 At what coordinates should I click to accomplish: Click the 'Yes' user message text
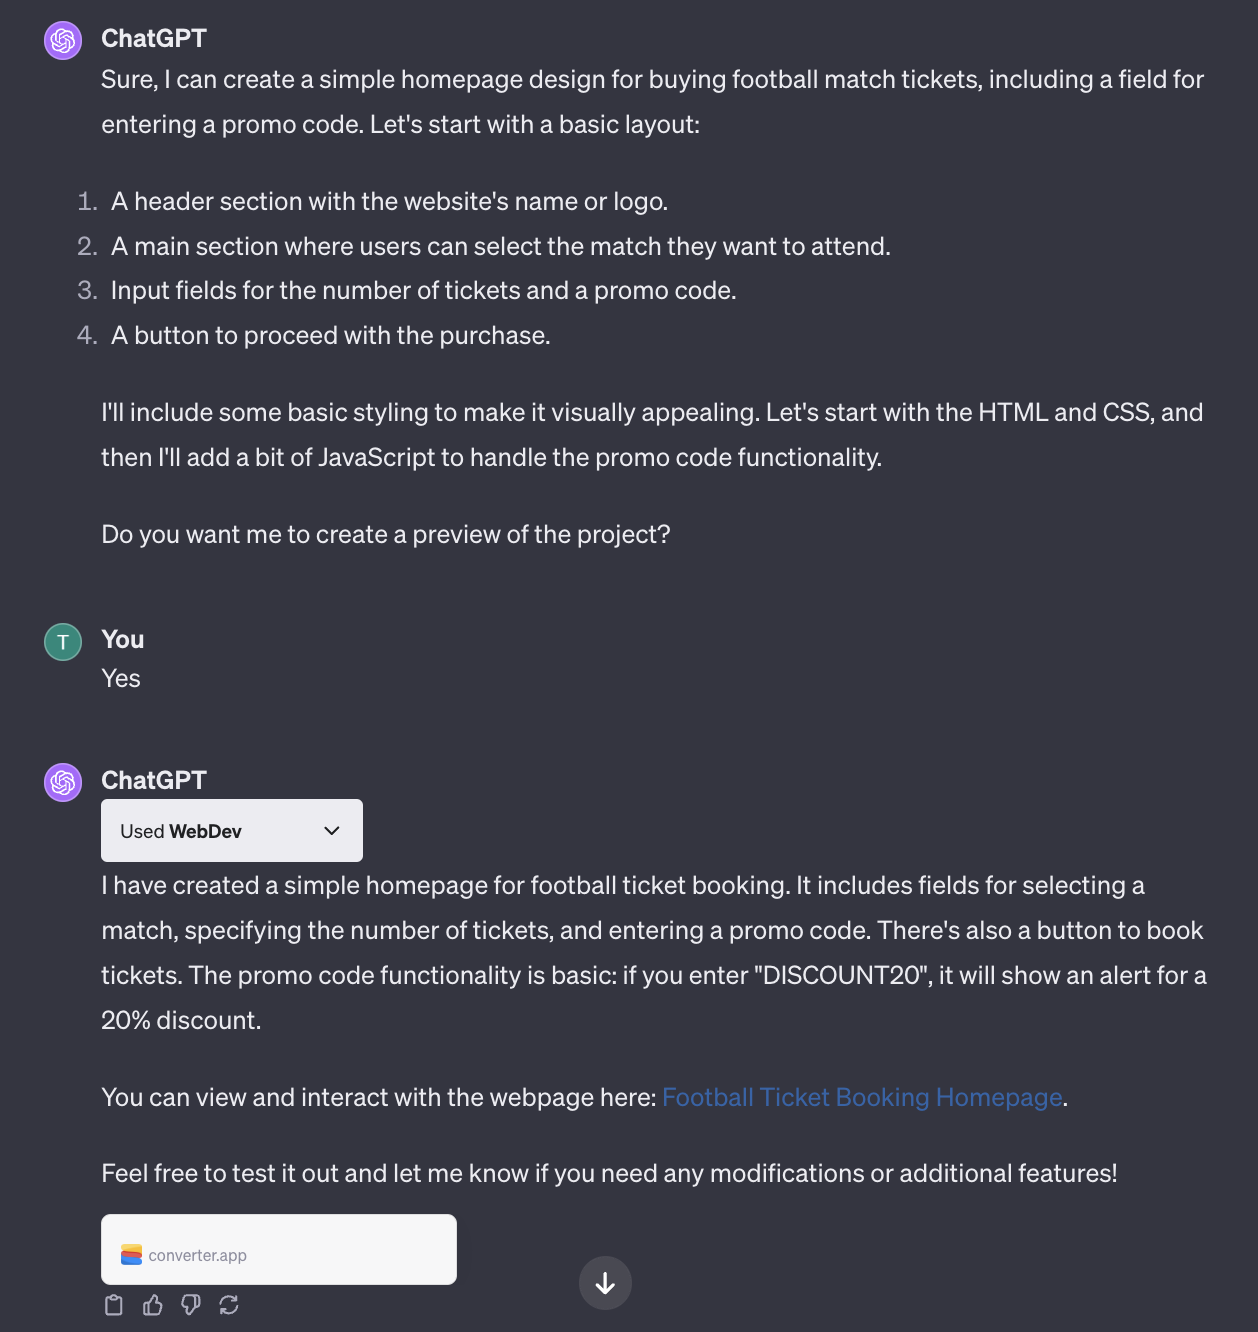tap(121, 679)
